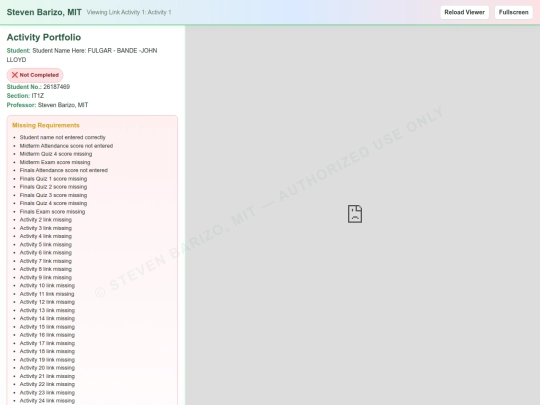Click 'Activity 7 link missing'
The width and height of the screenshot is (540, 405).
click(46, 261)
